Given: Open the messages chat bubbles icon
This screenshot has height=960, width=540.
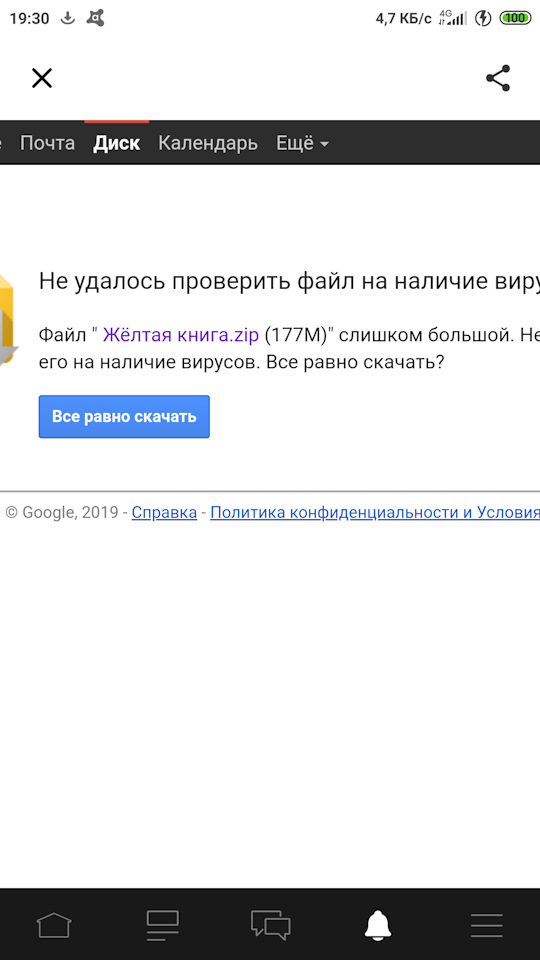Looking at the screenshot, I should (x=270, y=924).
